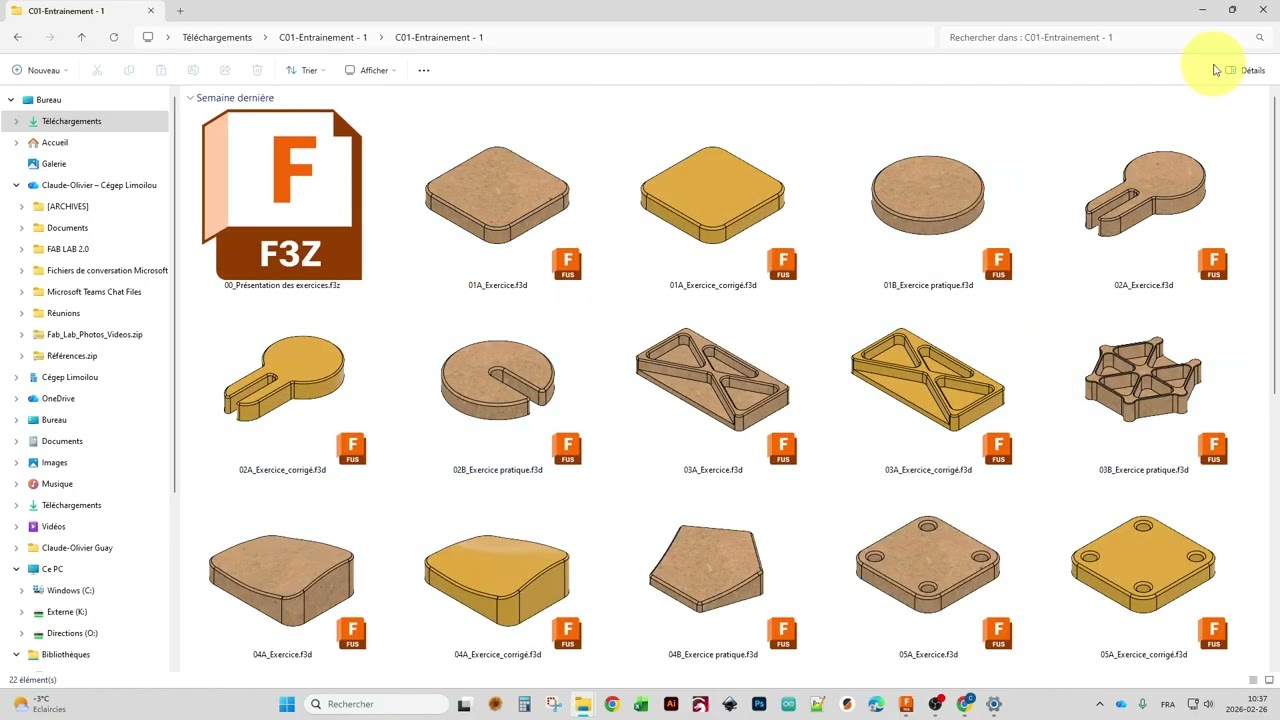Collapse the Ce PC tree node
Viewport: 1280px width, 720px height.
coord(16,569)
